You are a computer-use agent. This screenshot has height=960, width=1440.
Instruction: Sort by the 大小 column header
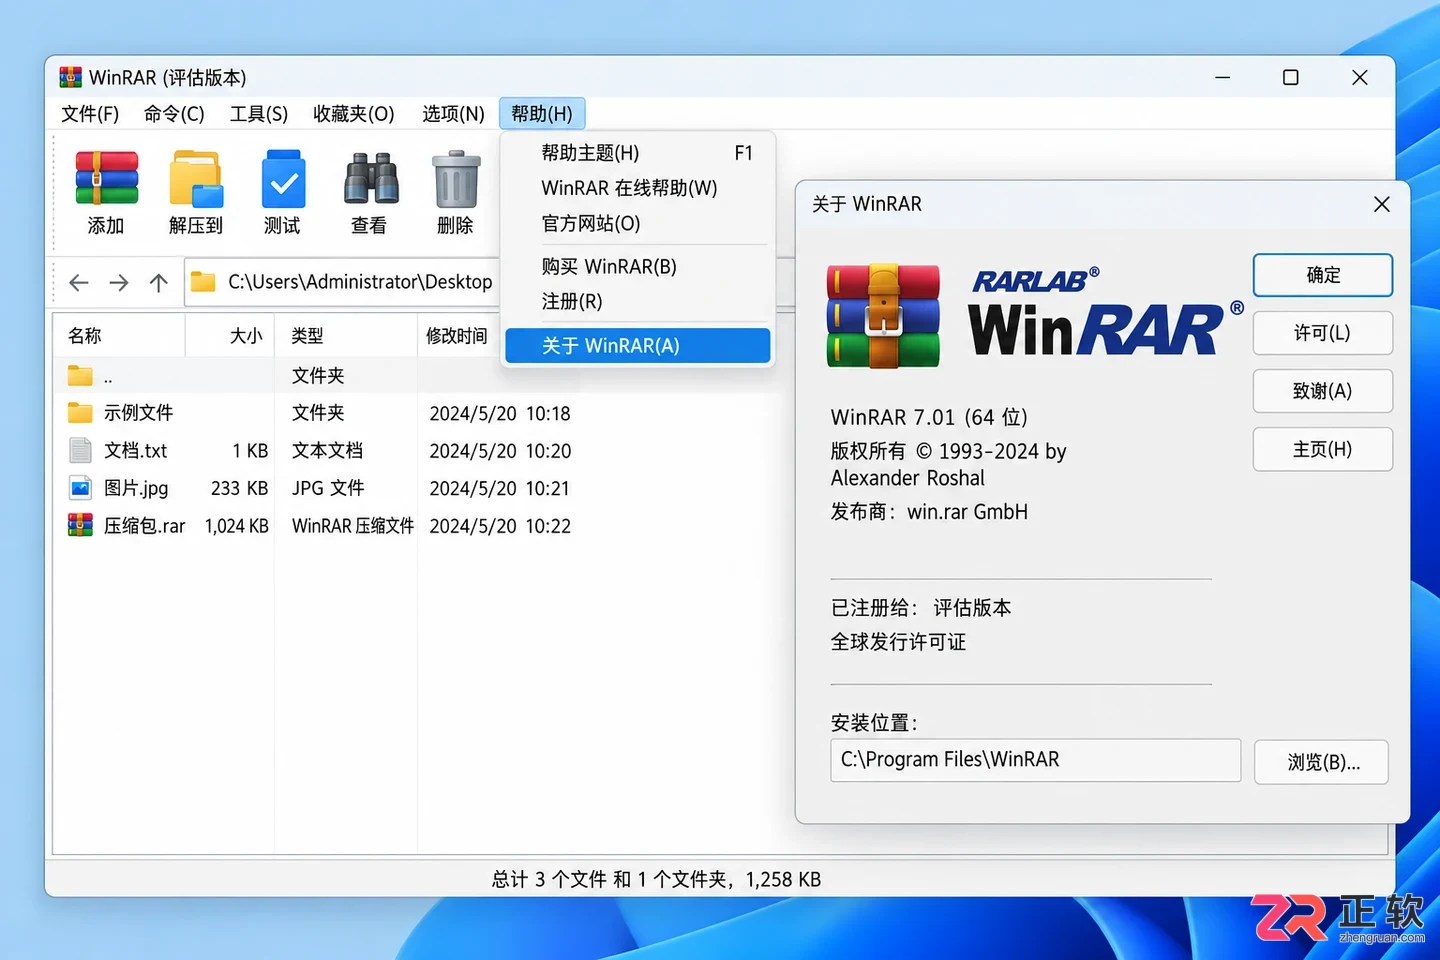coord(230,336)
